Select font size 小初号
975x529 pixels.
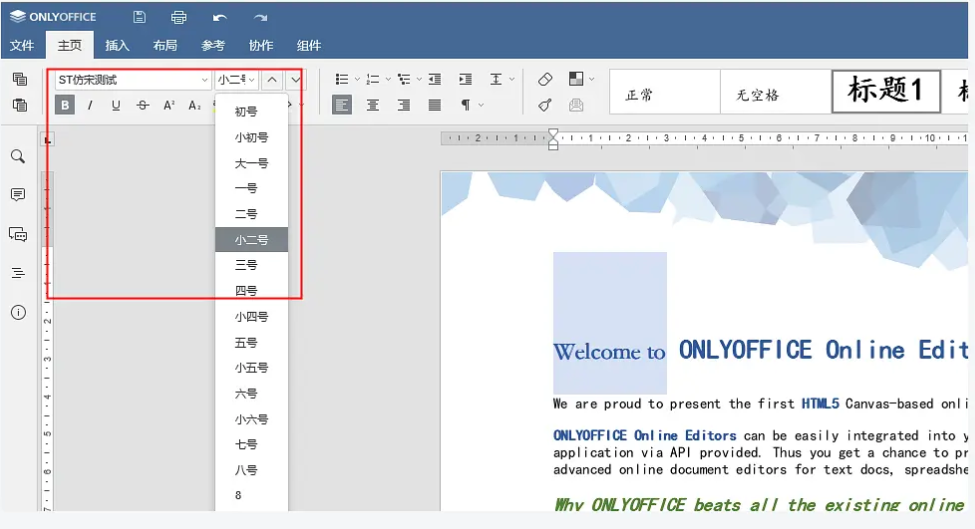251,137
